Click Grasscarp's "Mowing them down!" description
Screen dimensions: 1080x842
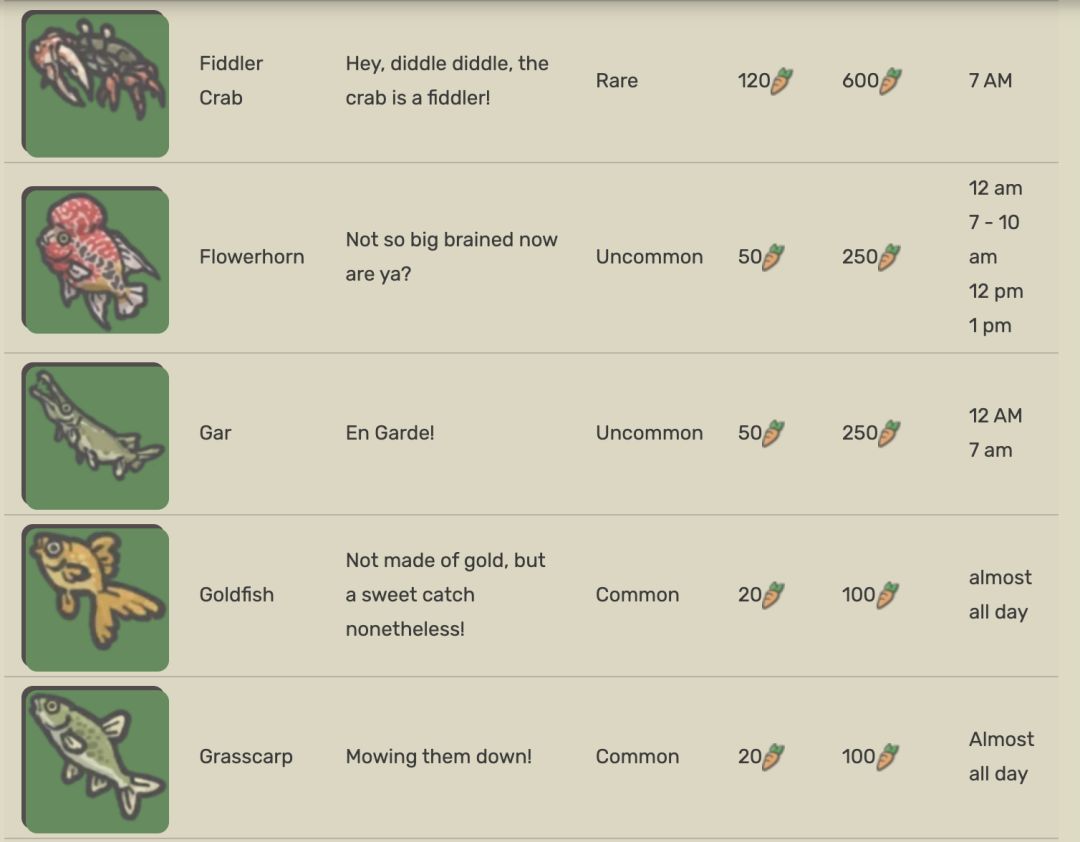pos(438,757)
